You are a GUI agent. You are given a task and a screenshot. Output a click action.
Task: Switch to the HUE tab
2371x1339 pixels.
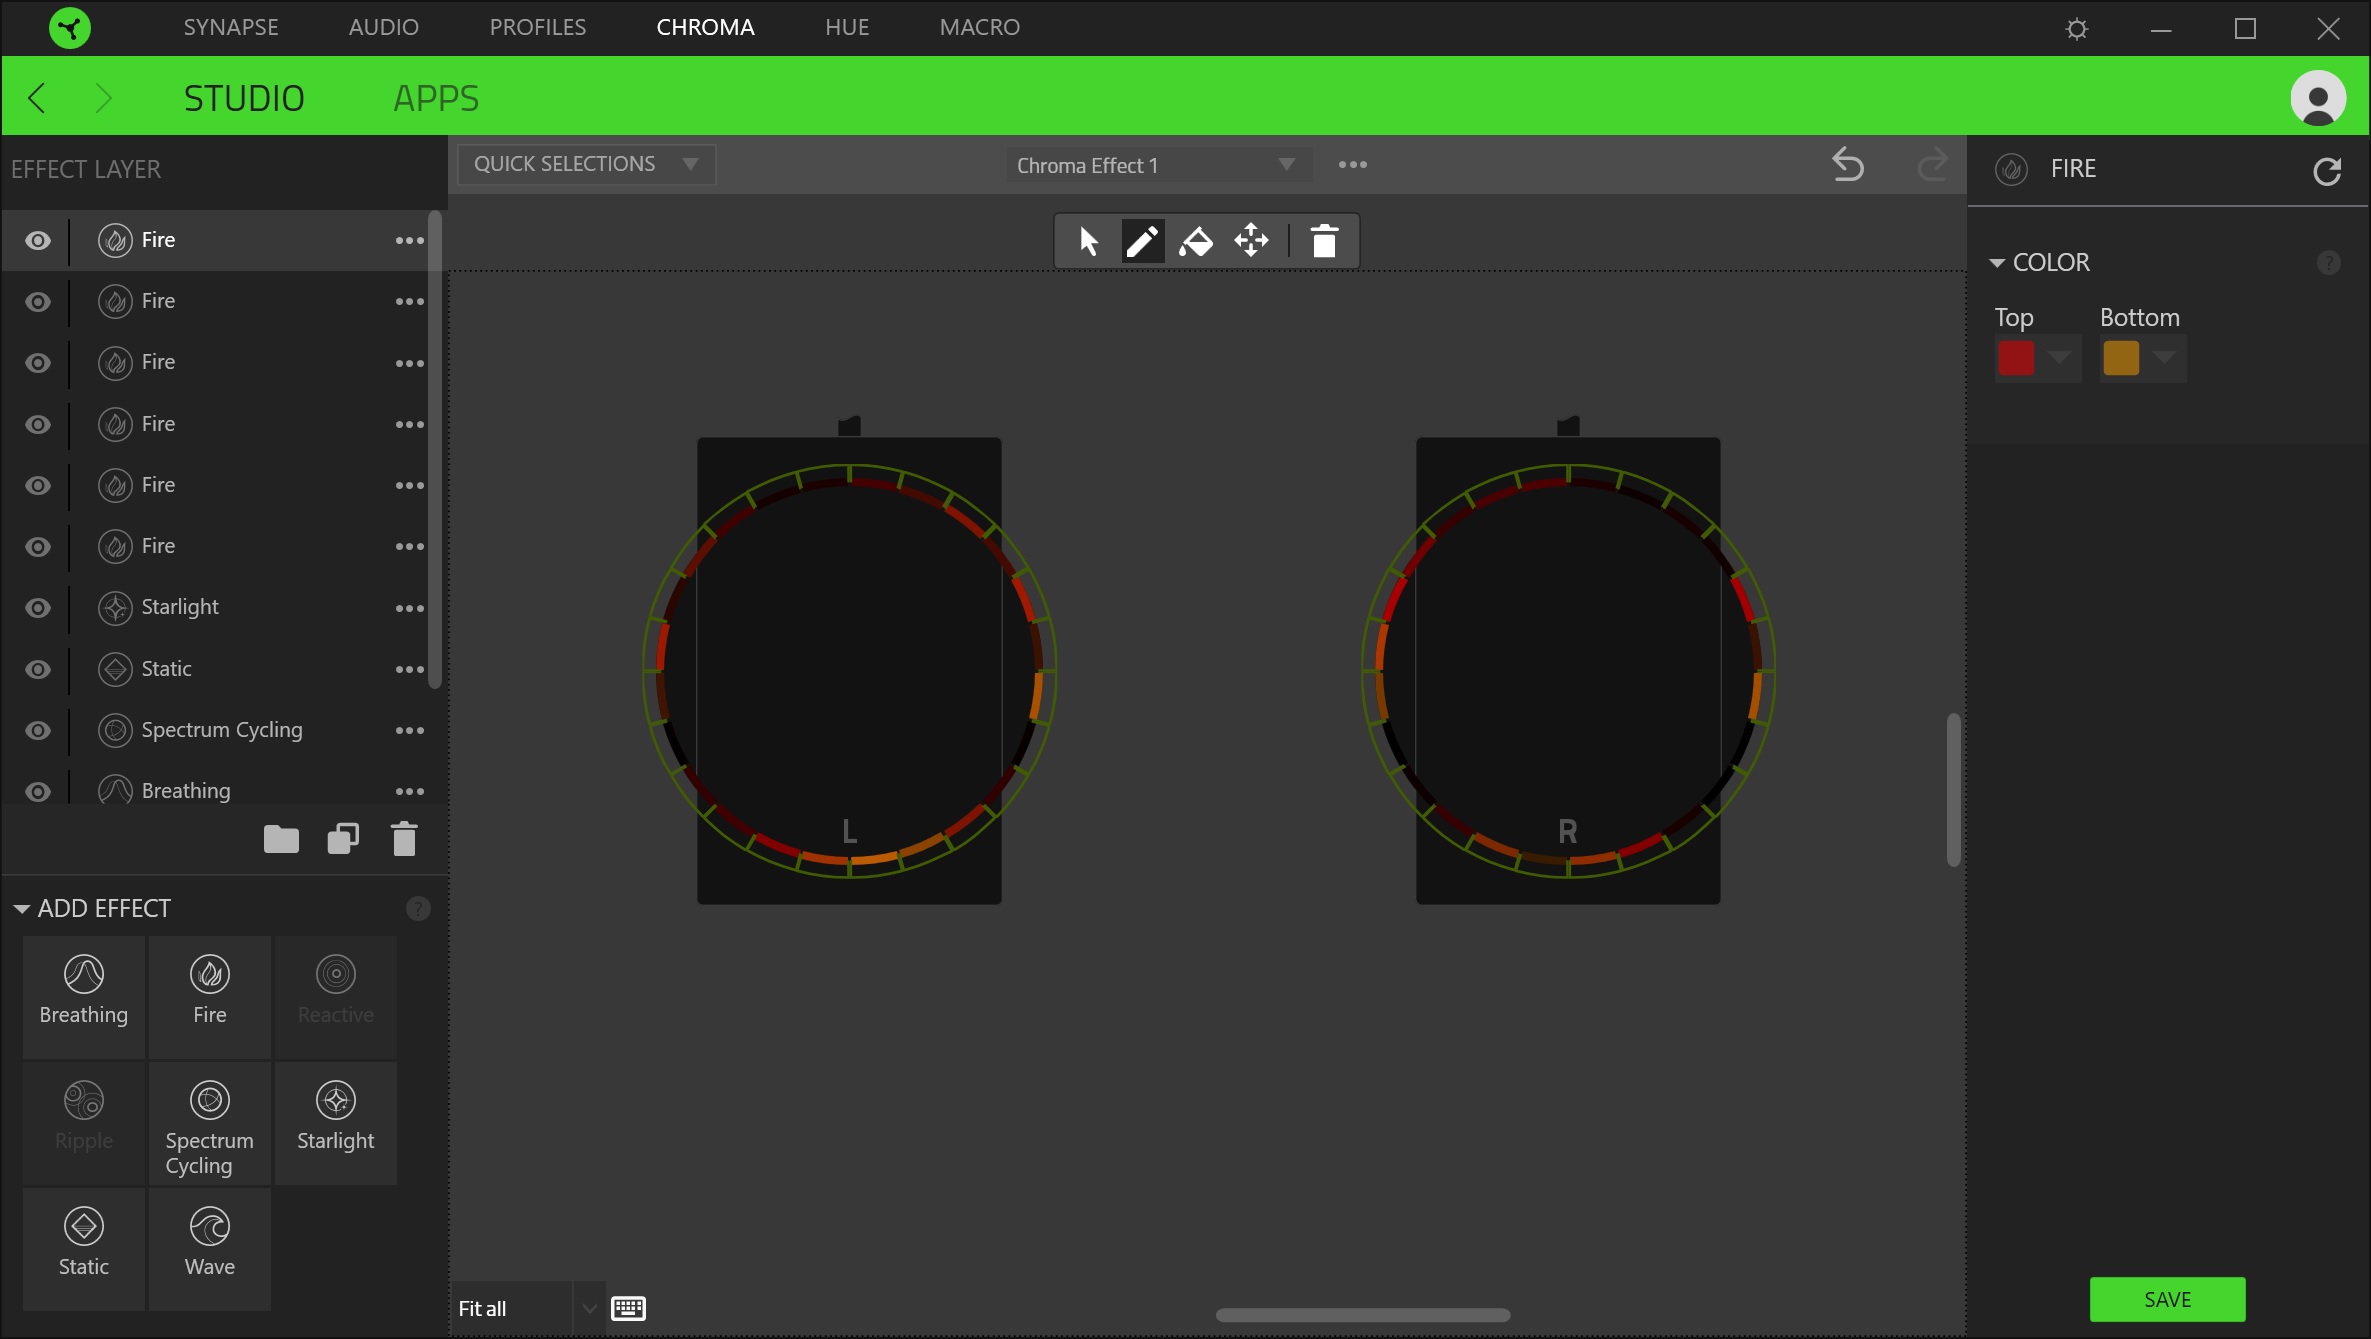(846, 27)
